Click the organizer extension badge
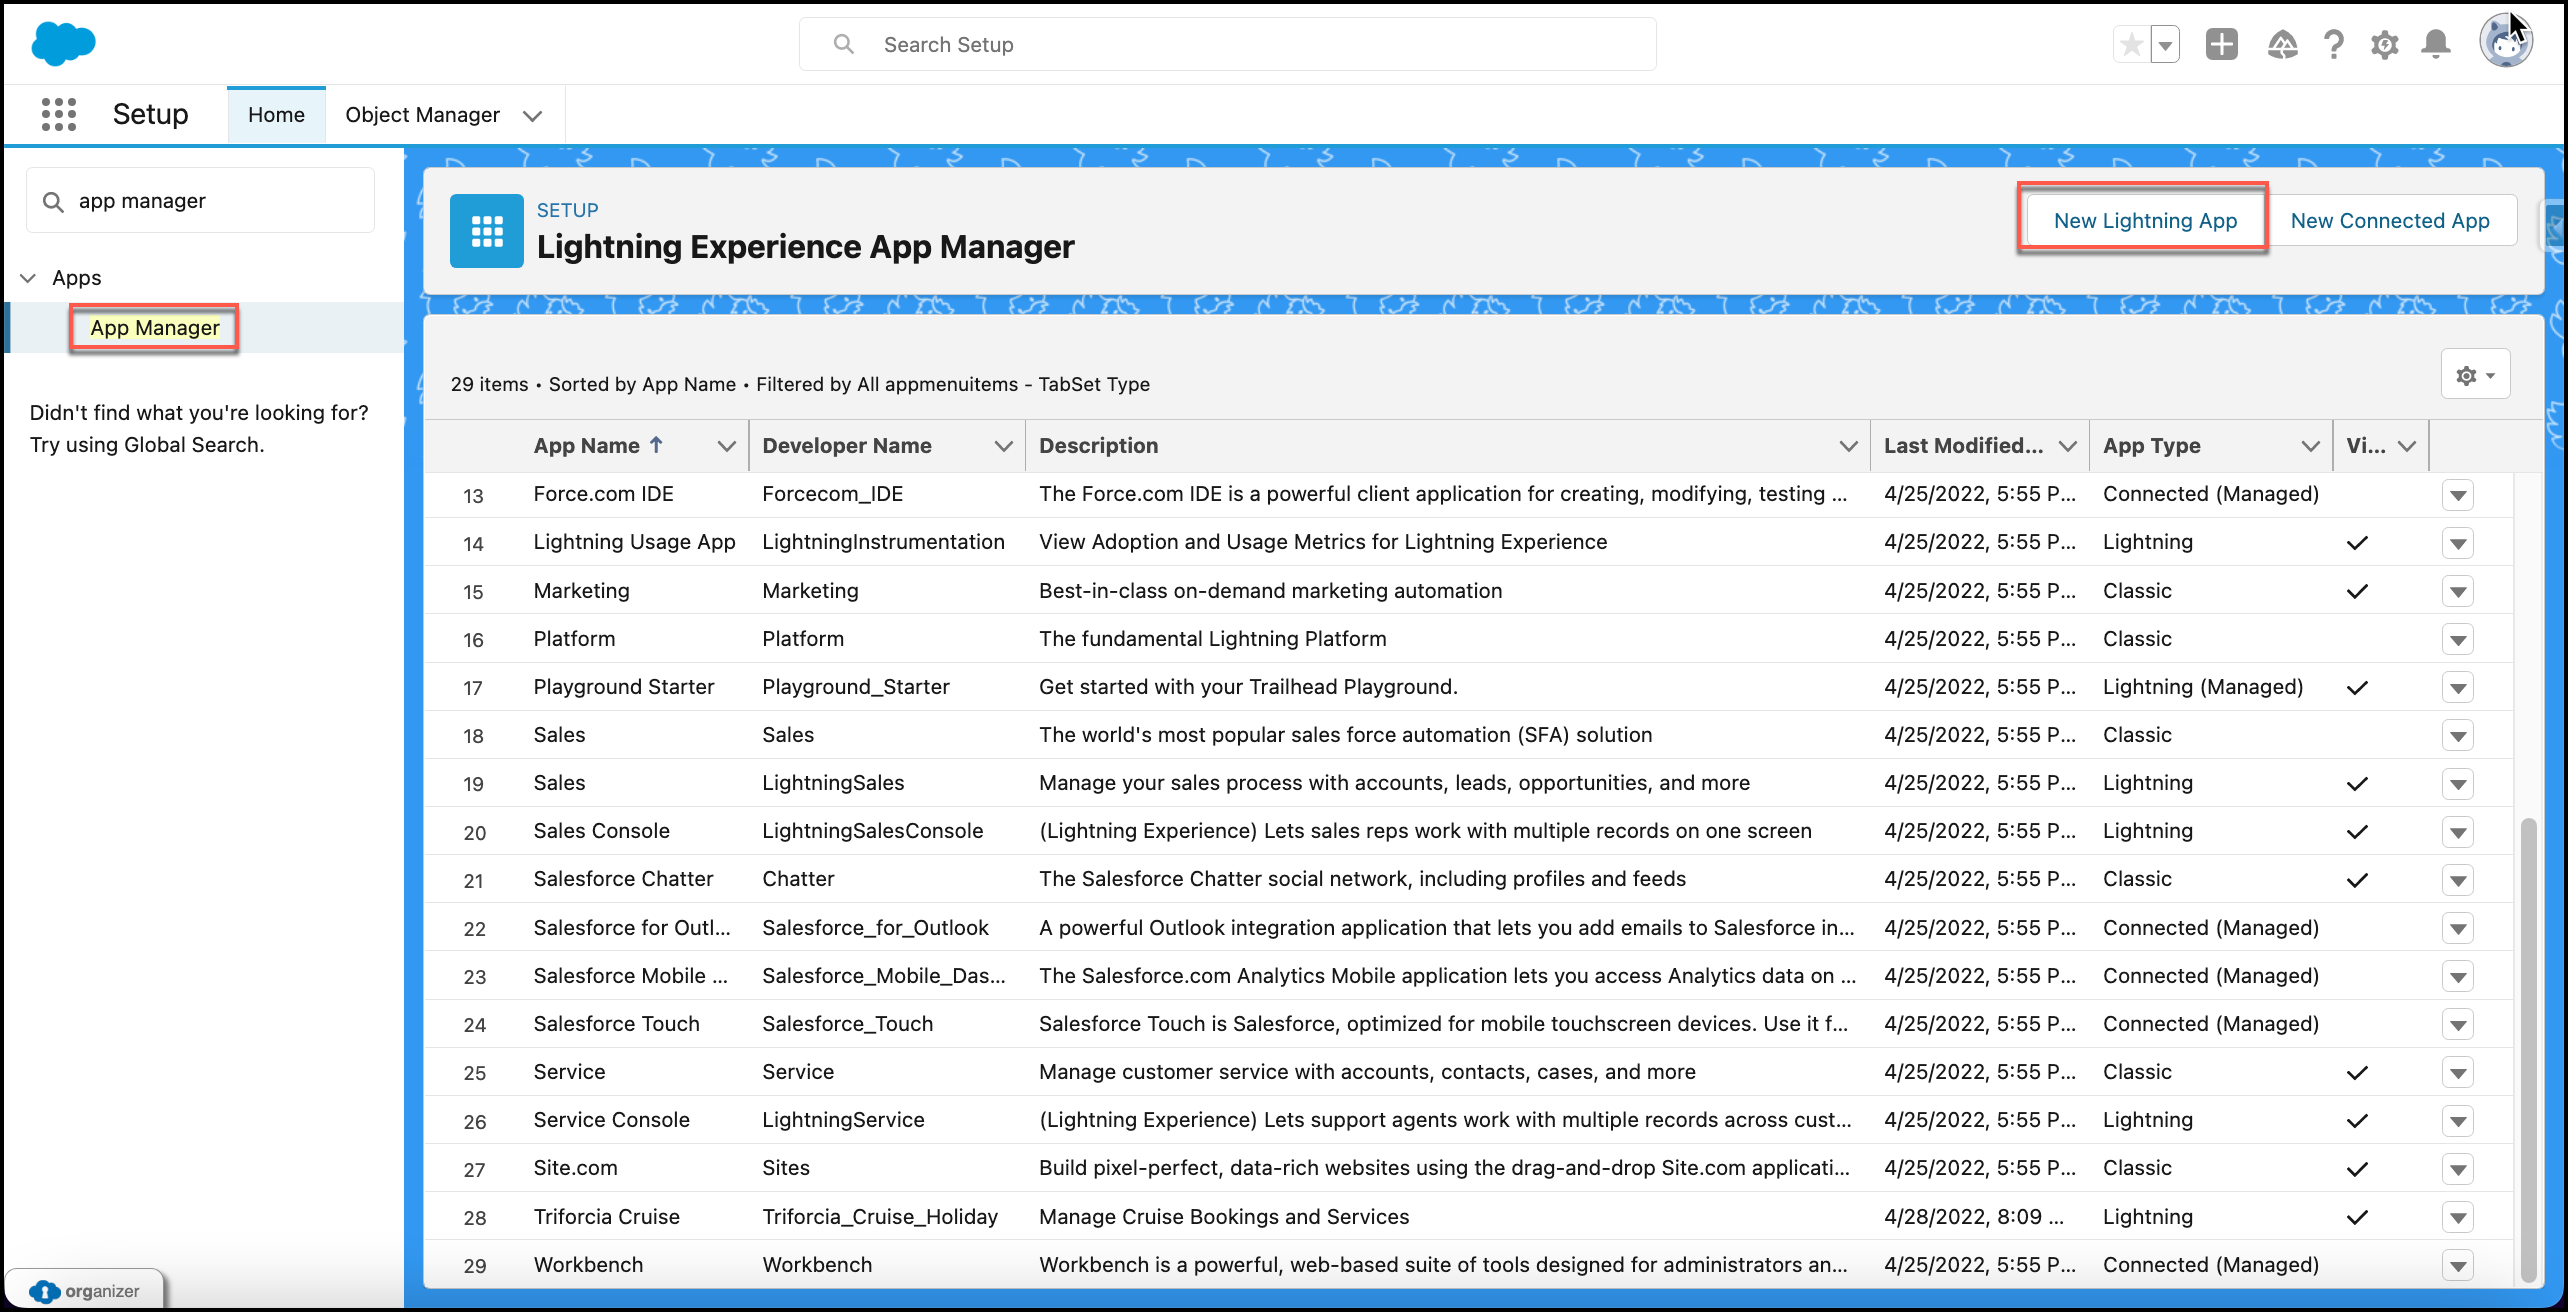Viewport: 2568px width, 1312px height. coord(85,1291)
